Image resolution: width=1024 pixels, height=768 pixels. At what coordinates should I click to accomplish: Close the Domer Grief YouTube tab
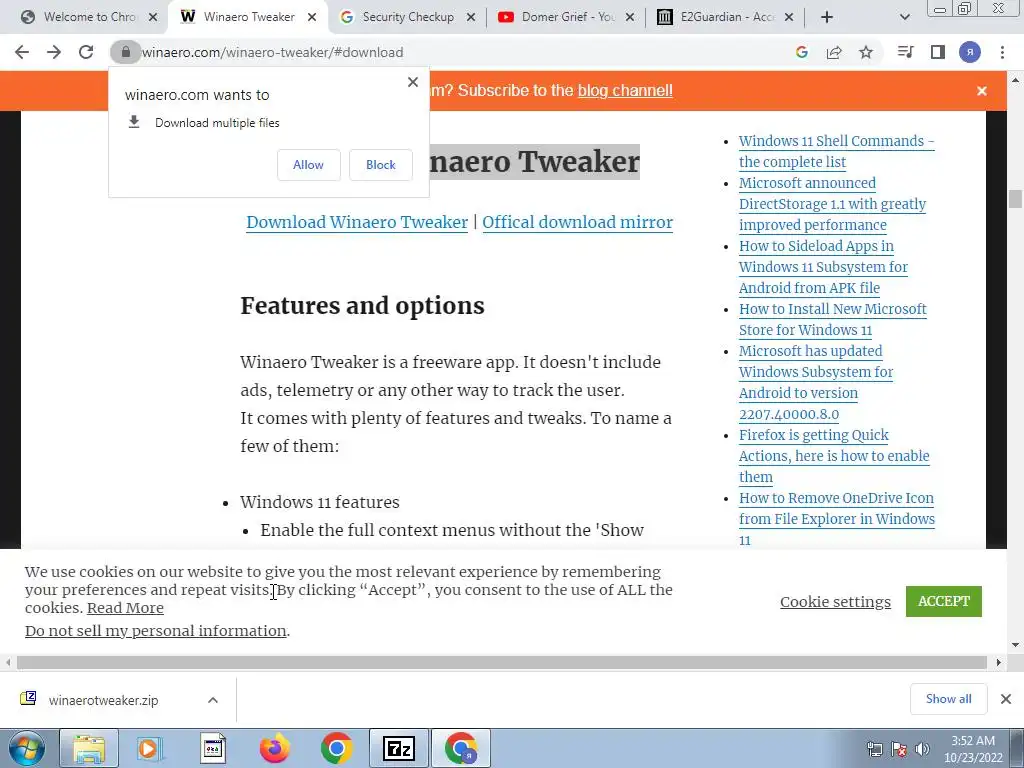point(630,17)
